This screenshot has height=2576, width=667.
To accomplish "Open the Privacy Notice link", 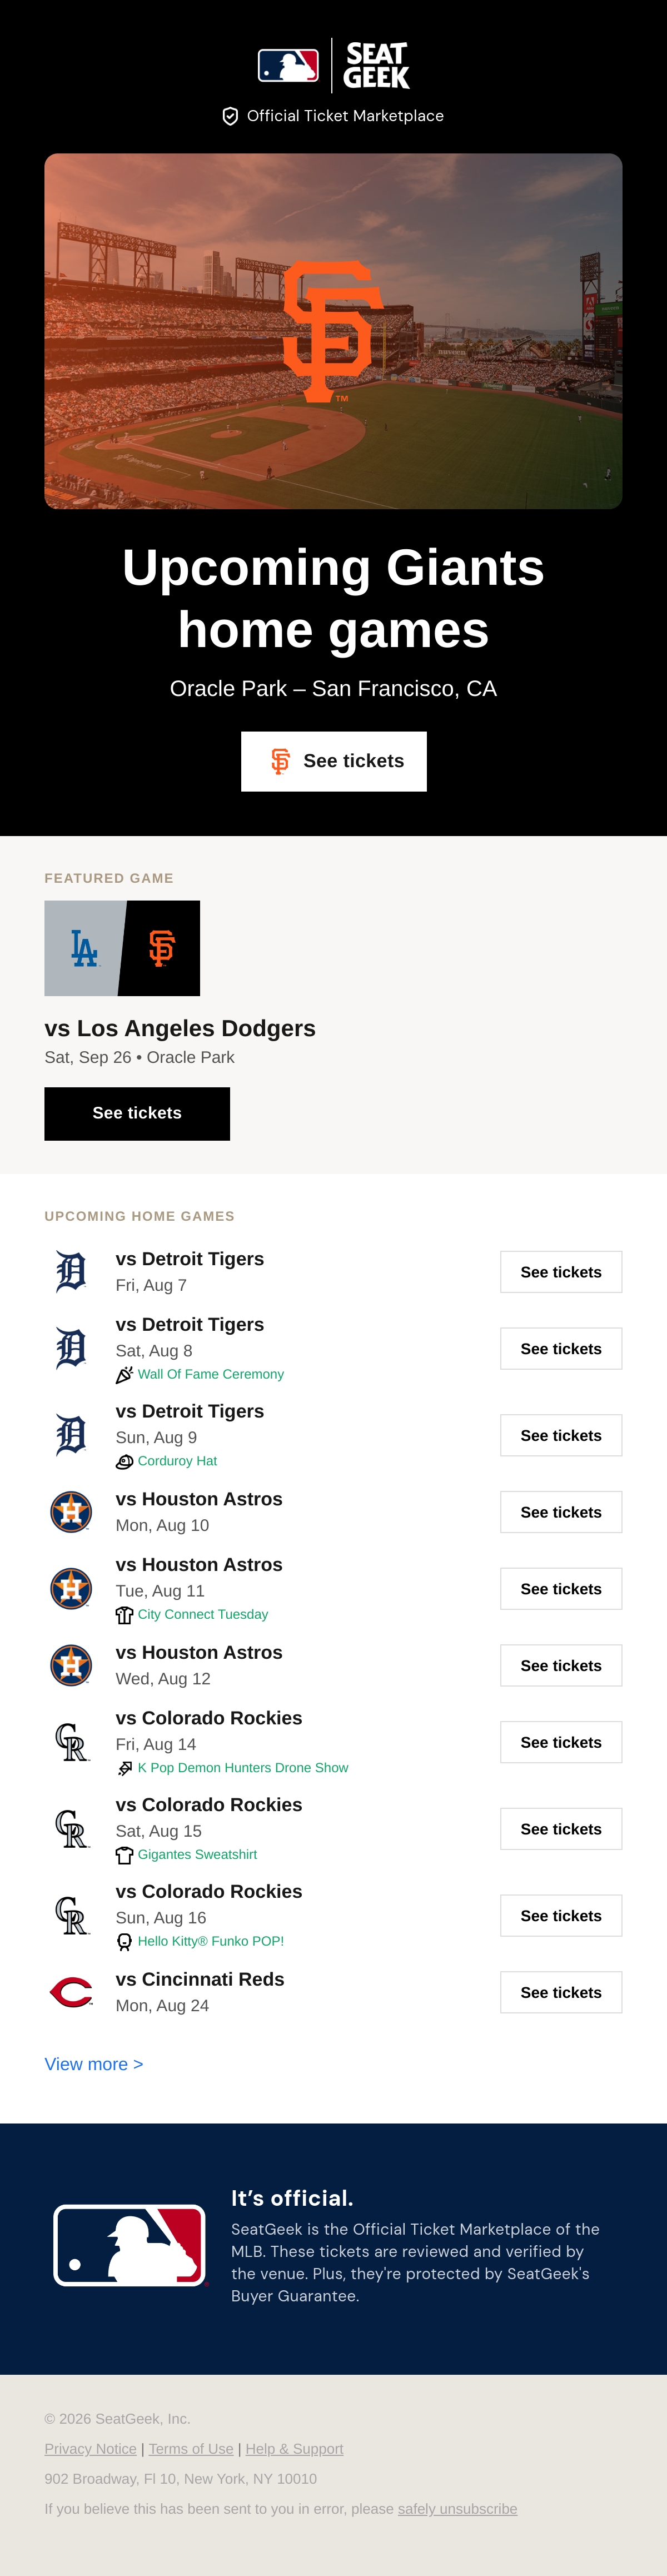I will [x=90, y=2448].
